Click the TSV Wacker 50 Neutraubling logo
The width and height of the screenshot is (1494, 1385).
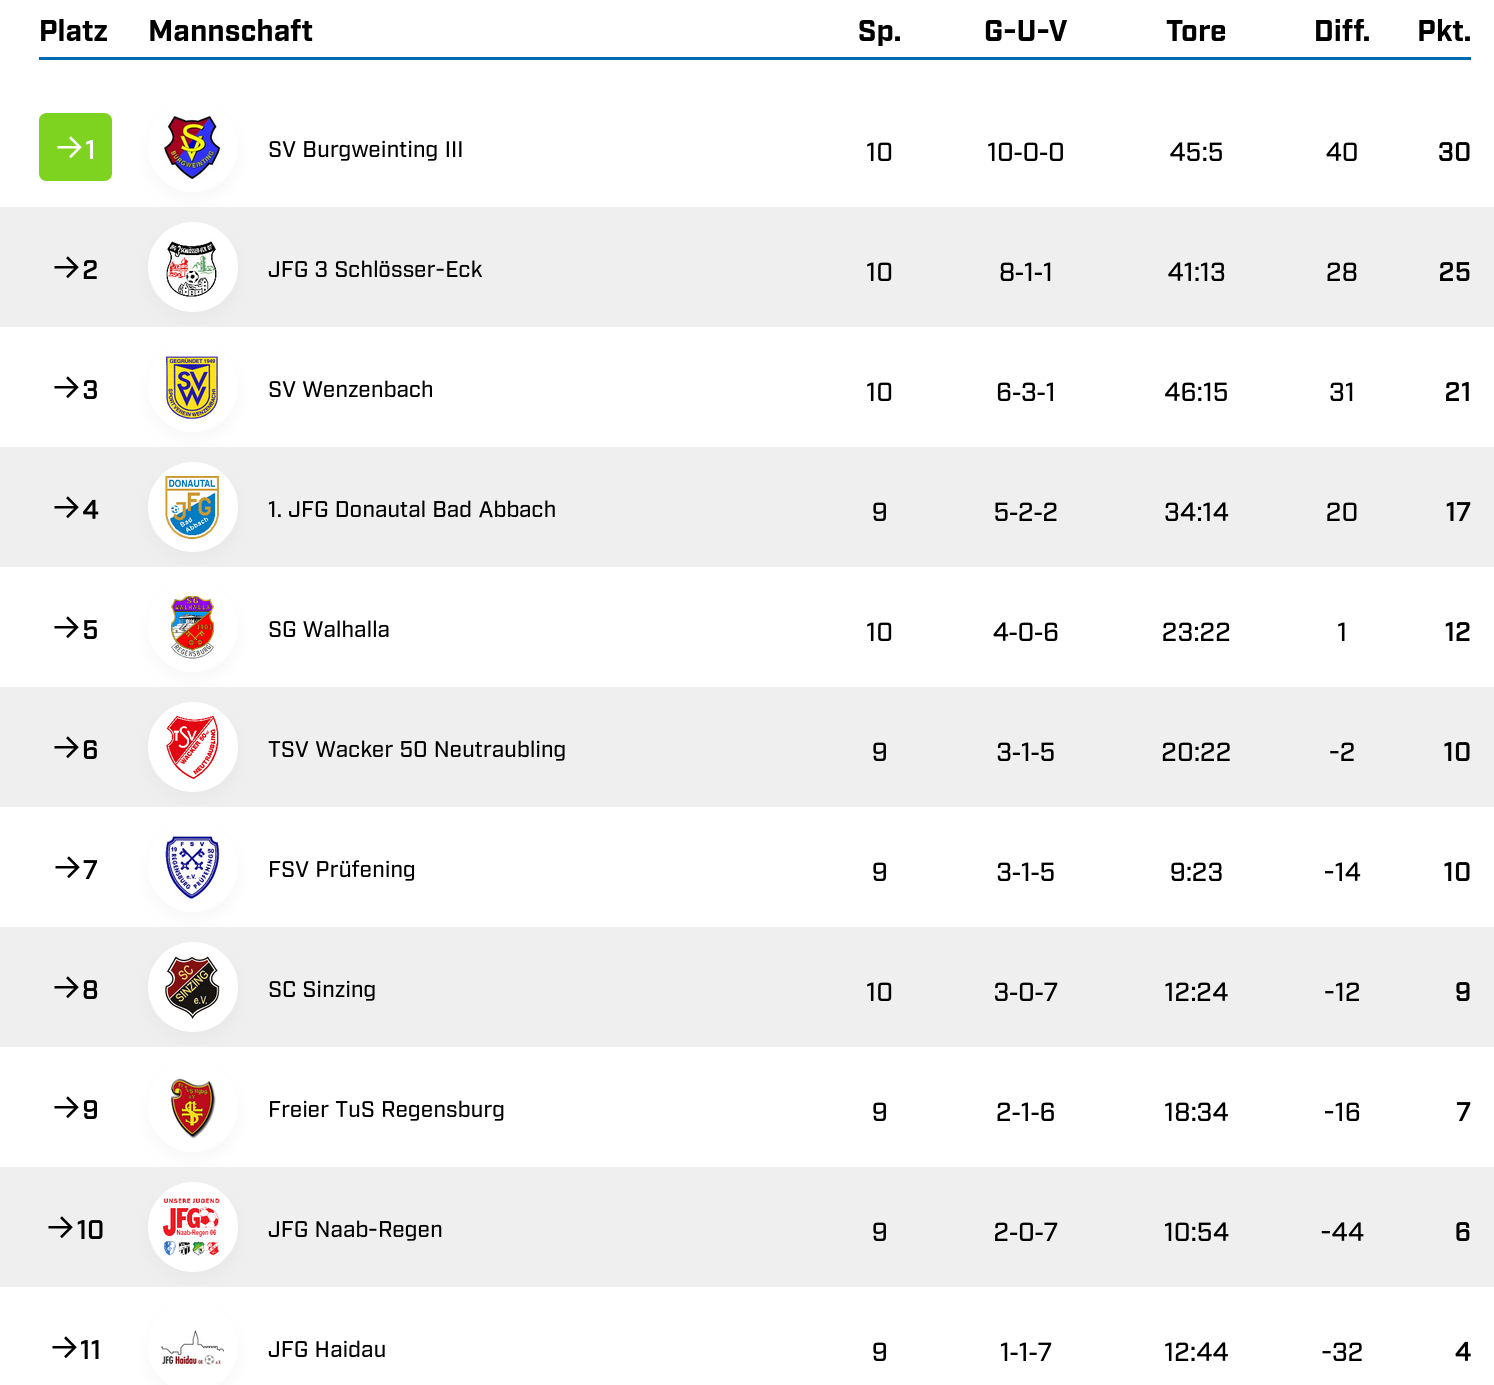point(192,747)
